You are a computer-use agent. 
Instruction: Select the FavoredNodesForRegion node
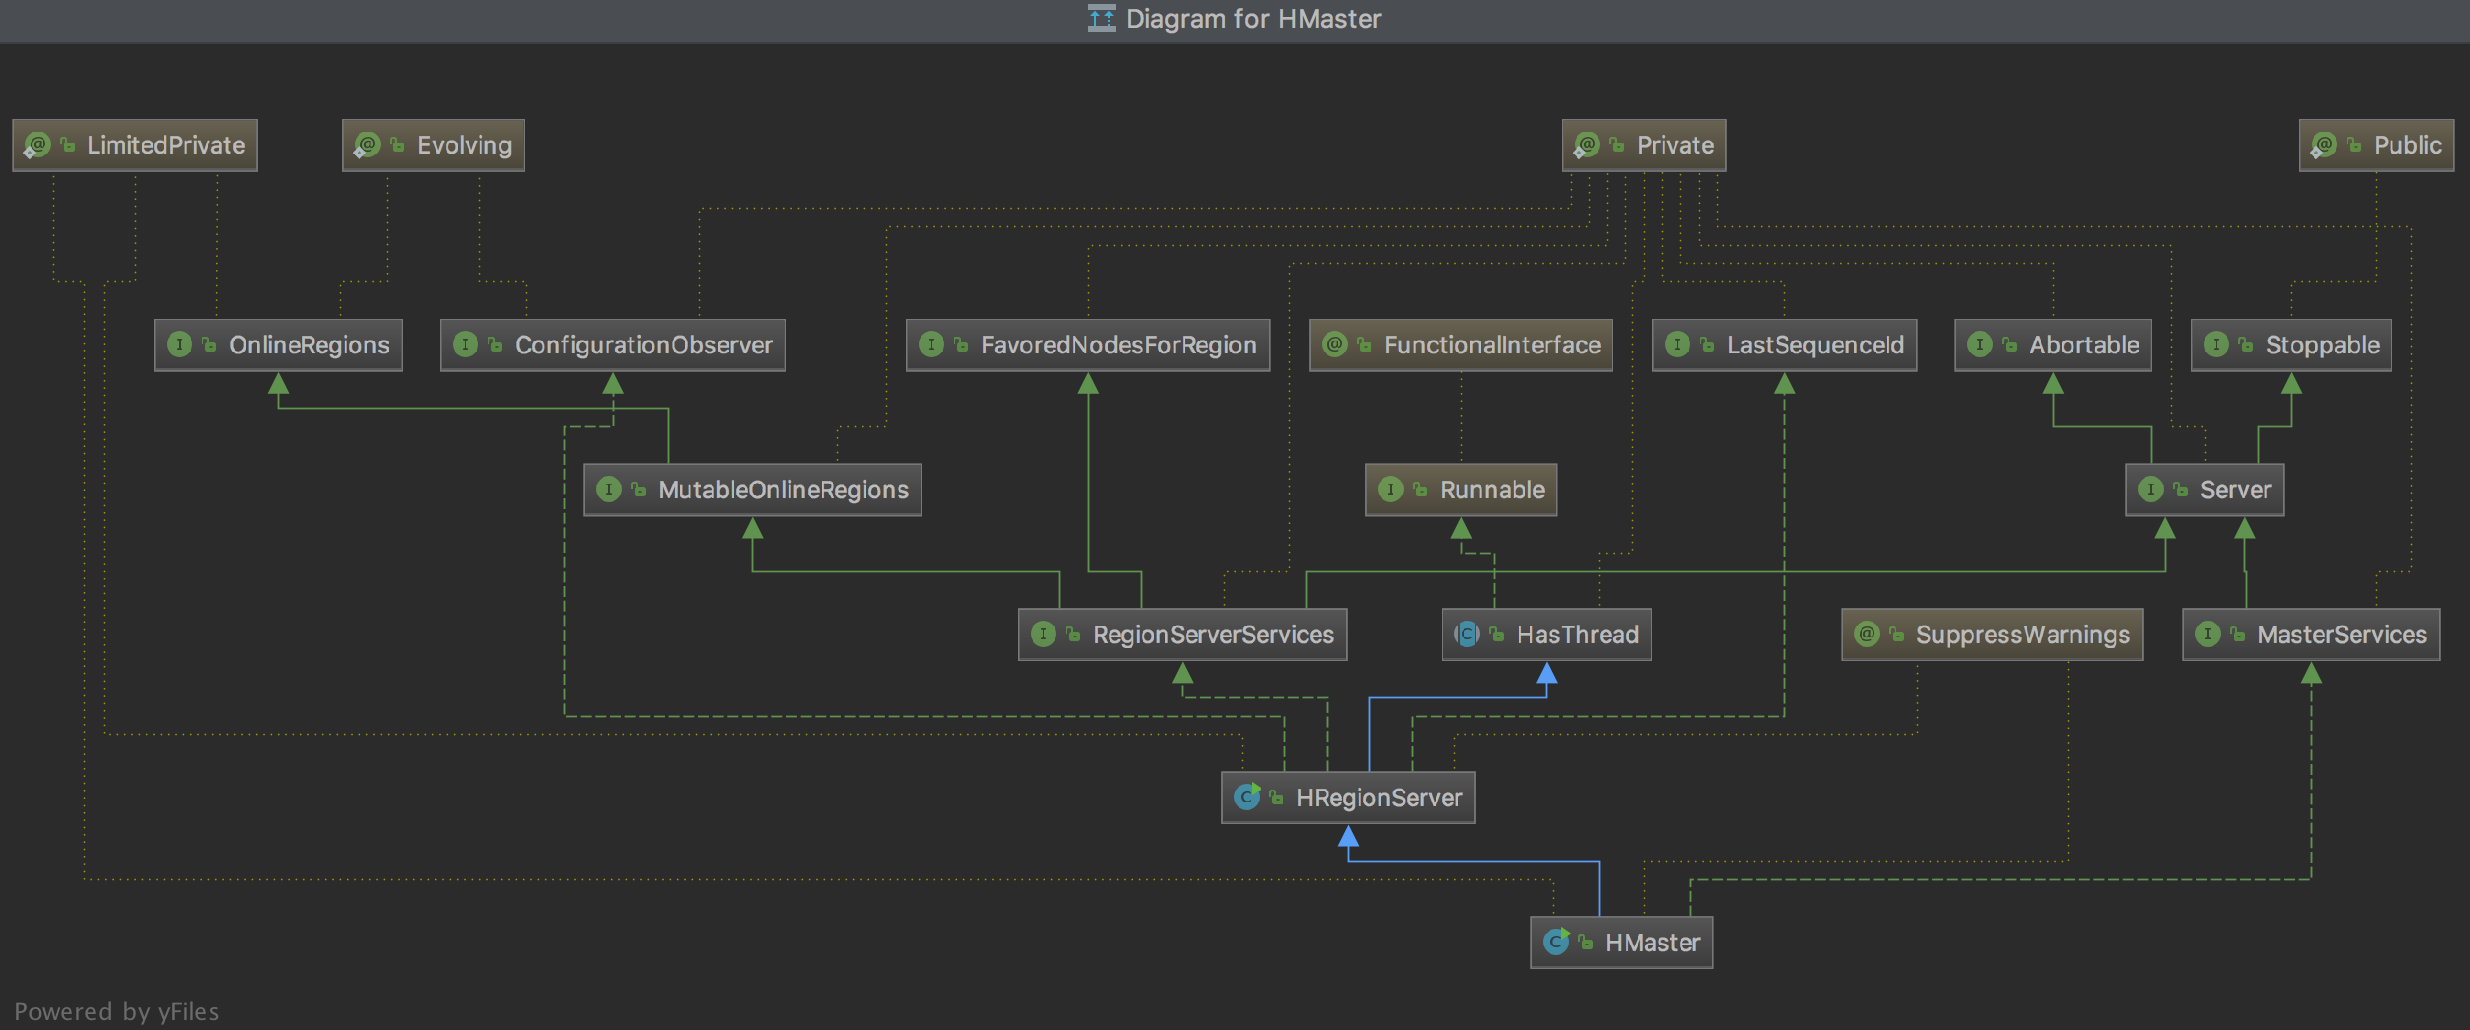1117,345
